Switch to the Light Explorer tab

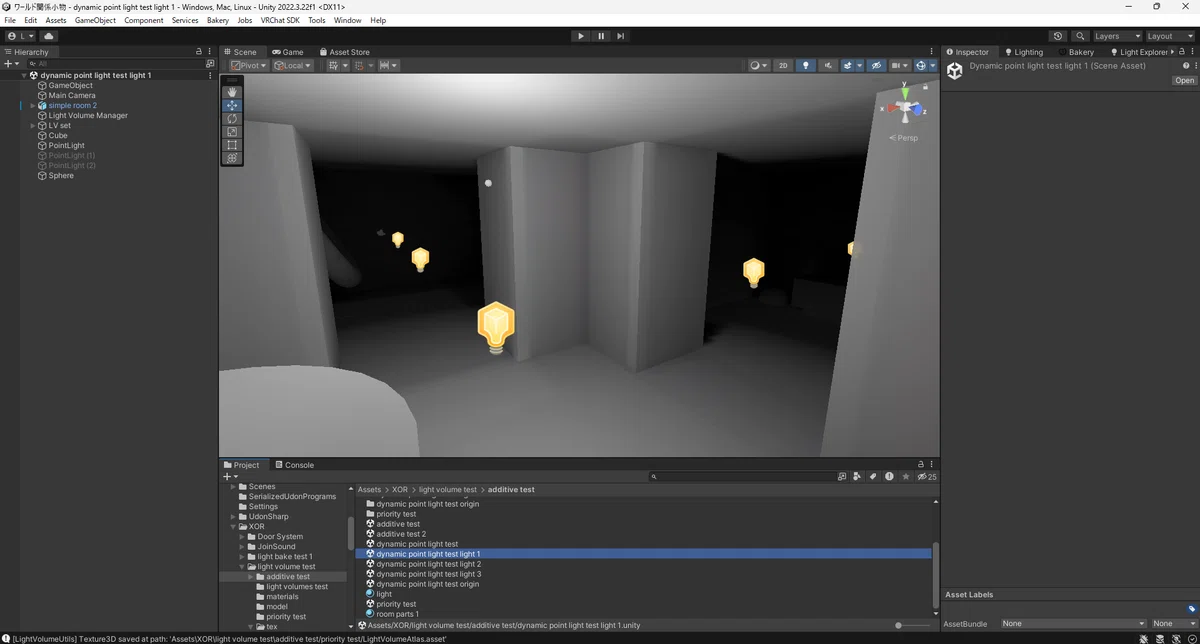coord(1139,52)
